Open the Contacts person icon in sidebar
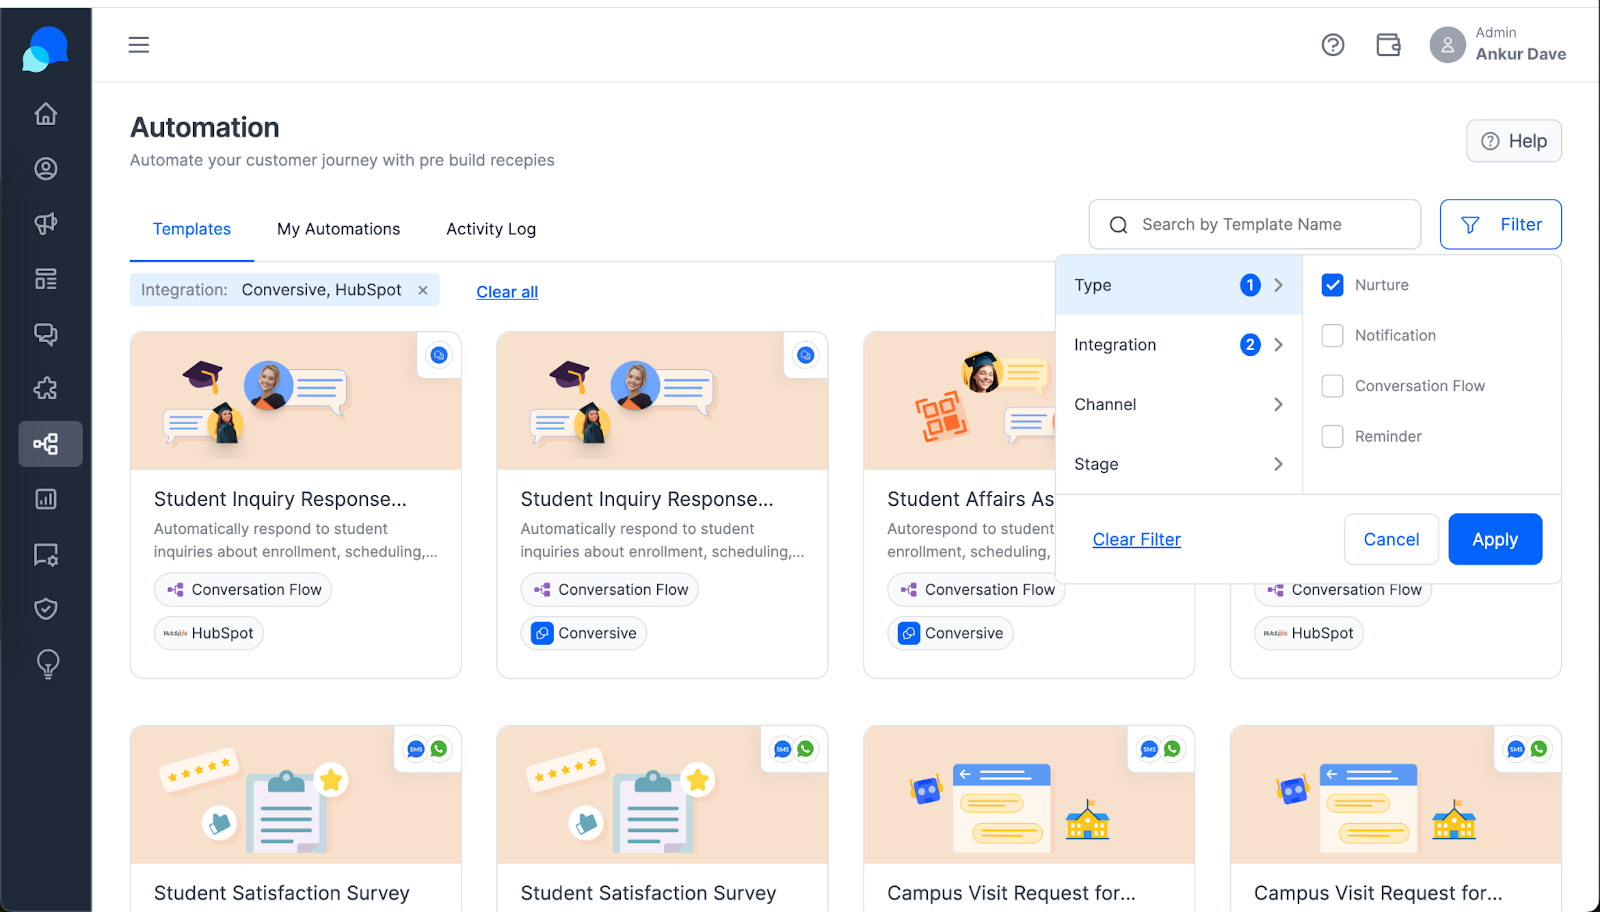This screenshot has height=912, width=1600. [x=46, y=169]
